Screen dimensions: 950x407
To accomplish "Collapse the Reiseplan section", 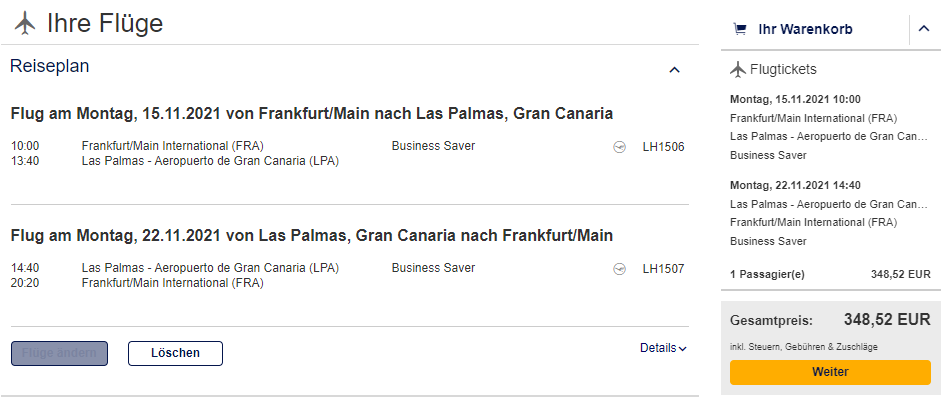I will coord(674,70).
